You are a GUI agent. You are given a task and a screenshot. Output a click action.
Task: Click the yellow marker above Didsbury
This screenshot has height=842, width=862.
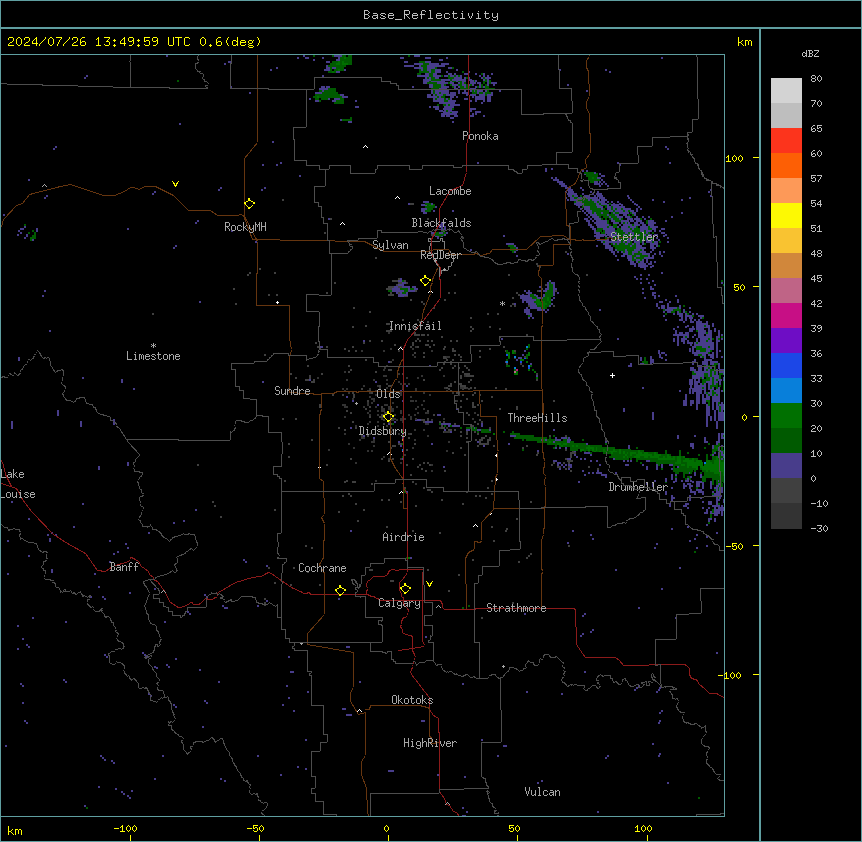388,417
